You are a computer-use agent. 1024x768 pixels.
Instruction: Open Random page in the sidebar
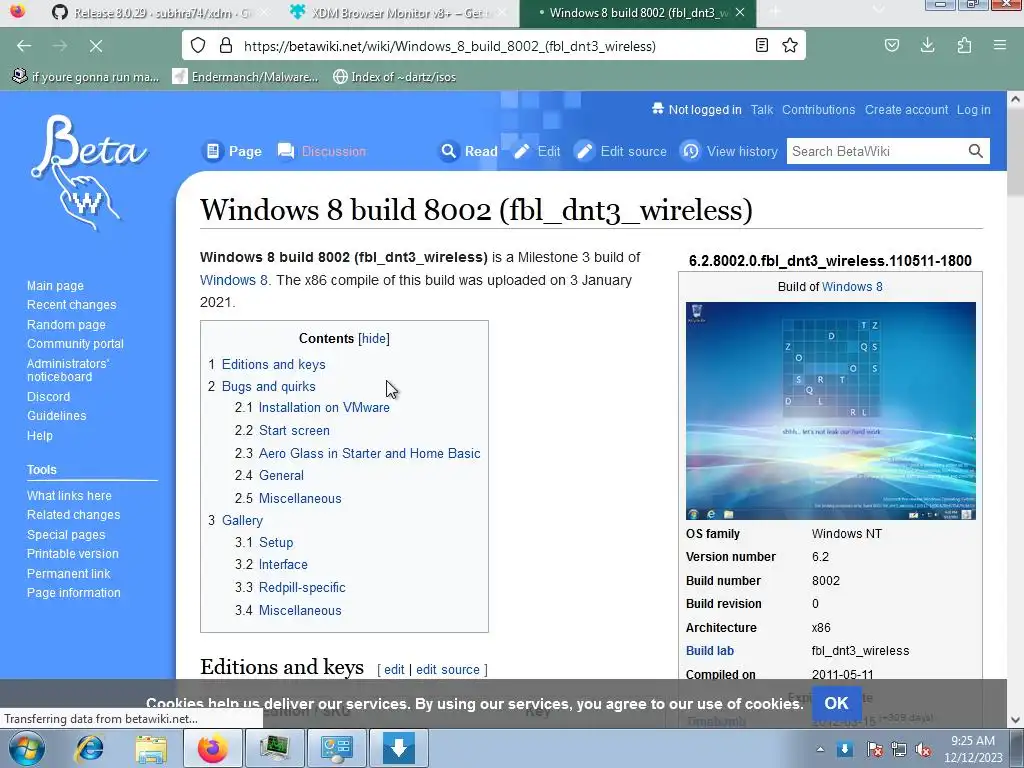pyautogui.click(x=66, y=325)
